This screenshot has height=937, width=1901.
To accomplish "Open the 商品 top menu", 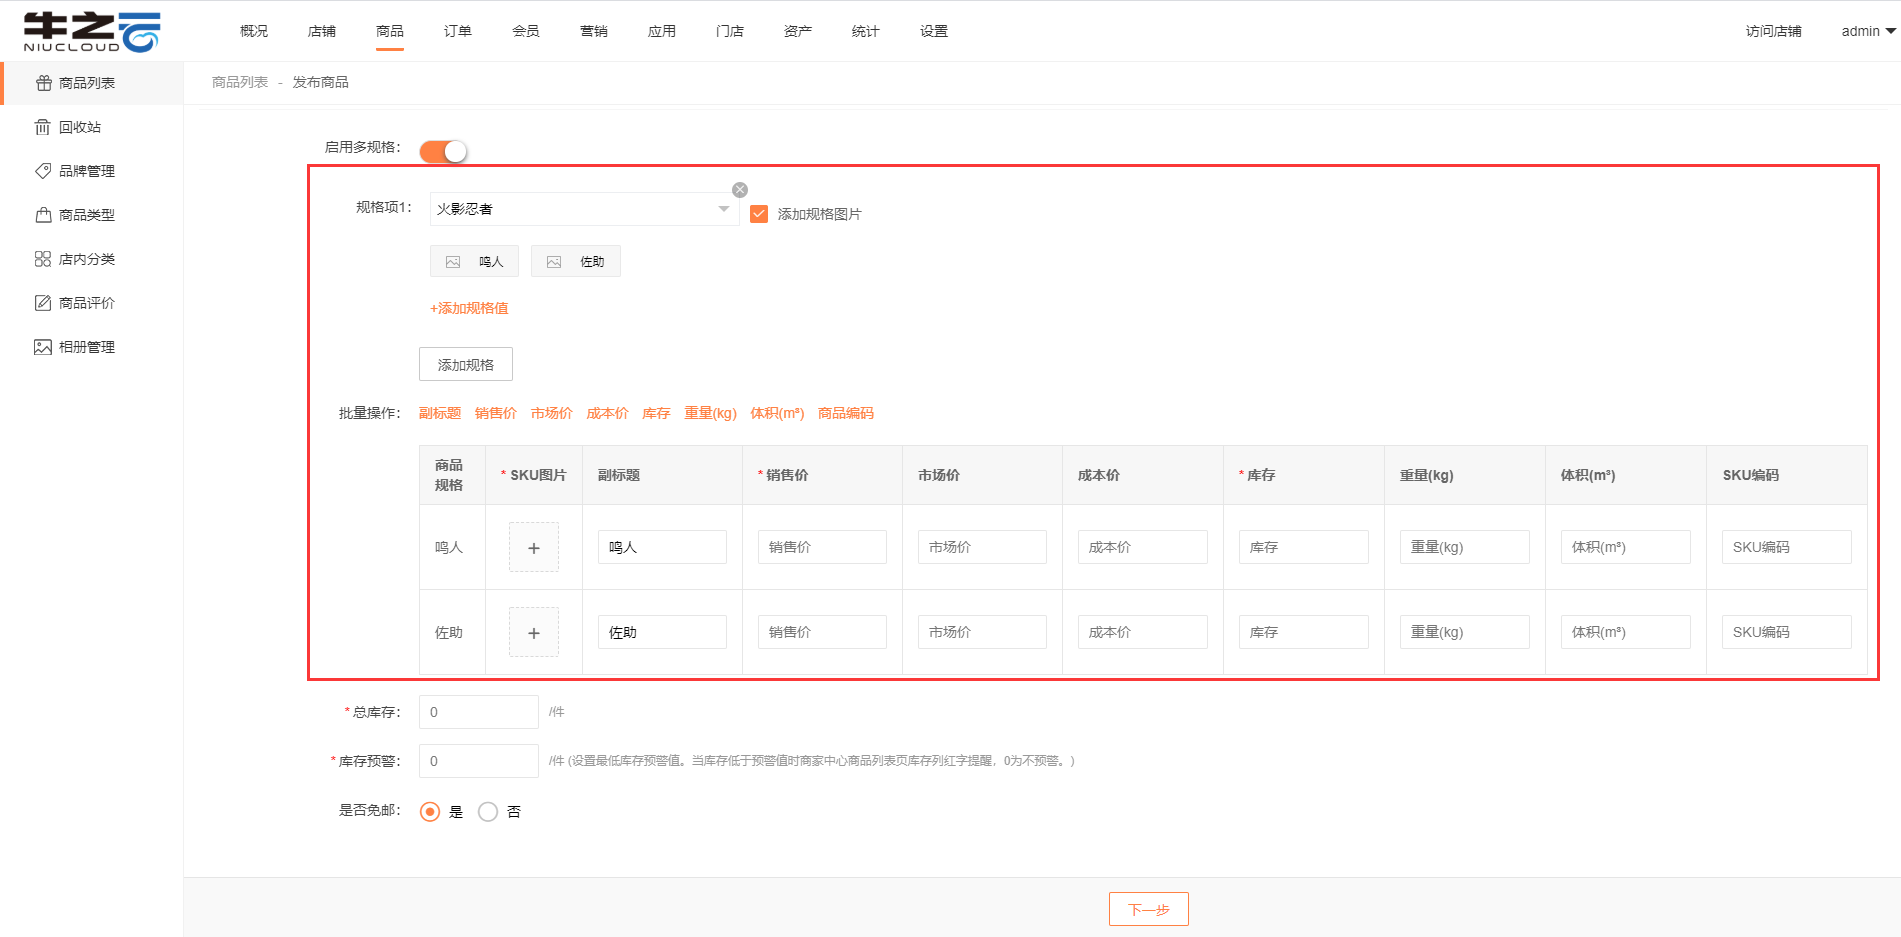I will (x=390, y=31).
